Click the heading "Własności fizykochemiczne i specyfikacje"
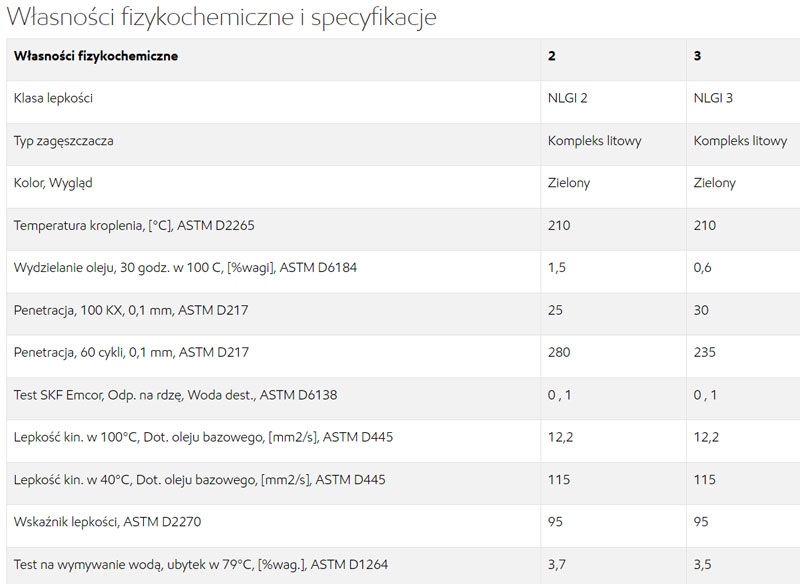Viewport: 800px width, 584px height. (x=221, y=18)
